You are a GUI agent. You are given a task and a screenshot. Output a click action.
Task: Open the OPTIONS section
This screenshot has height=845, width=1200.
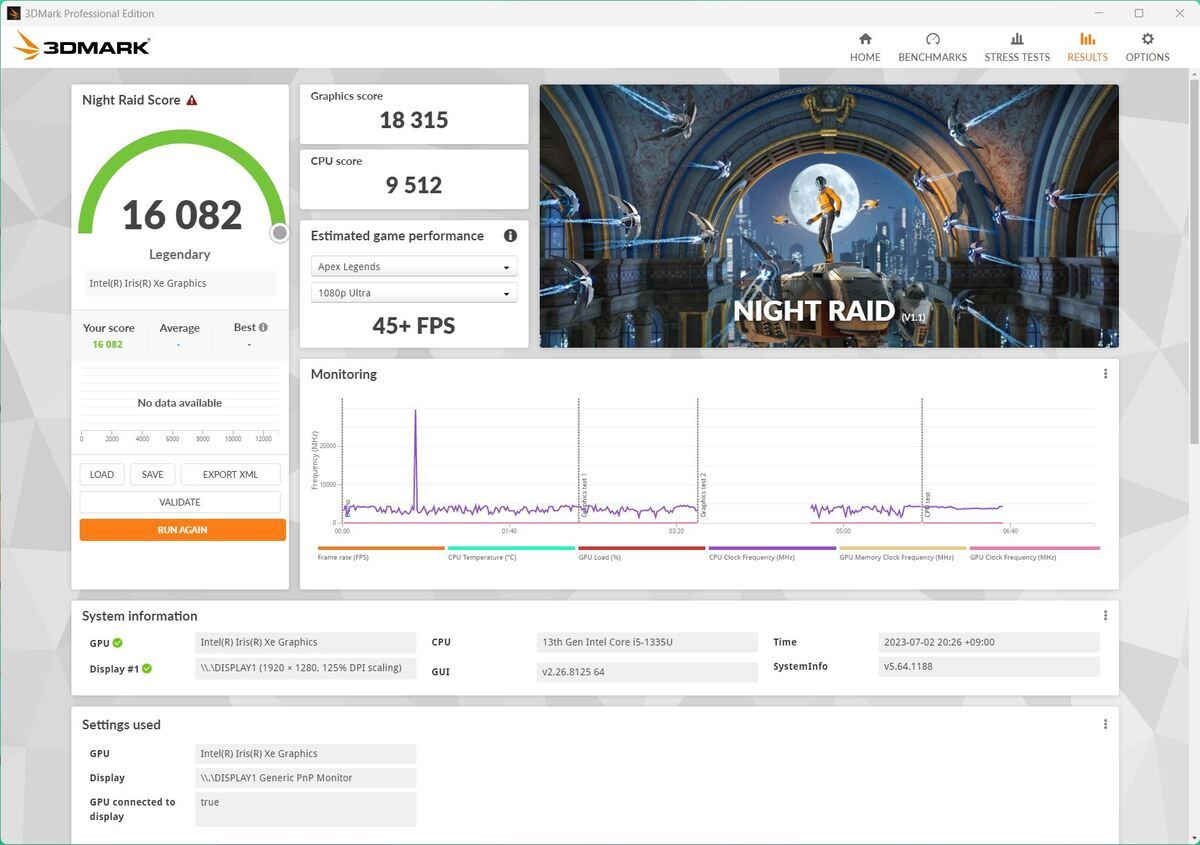pos(1147,47)
